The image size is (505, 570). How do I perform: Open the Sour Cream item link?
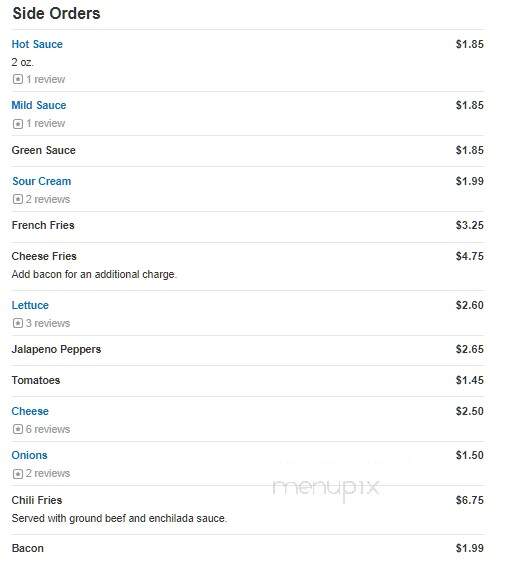(42, 181)
